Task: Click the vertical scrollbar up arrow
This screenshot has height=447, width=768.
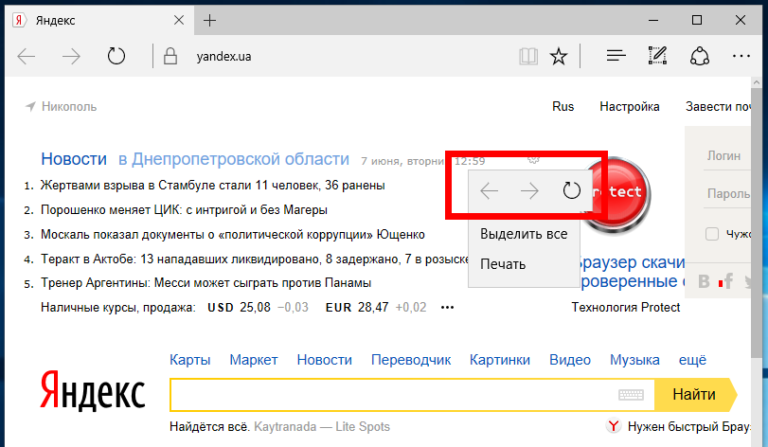Action: [756, 83]
